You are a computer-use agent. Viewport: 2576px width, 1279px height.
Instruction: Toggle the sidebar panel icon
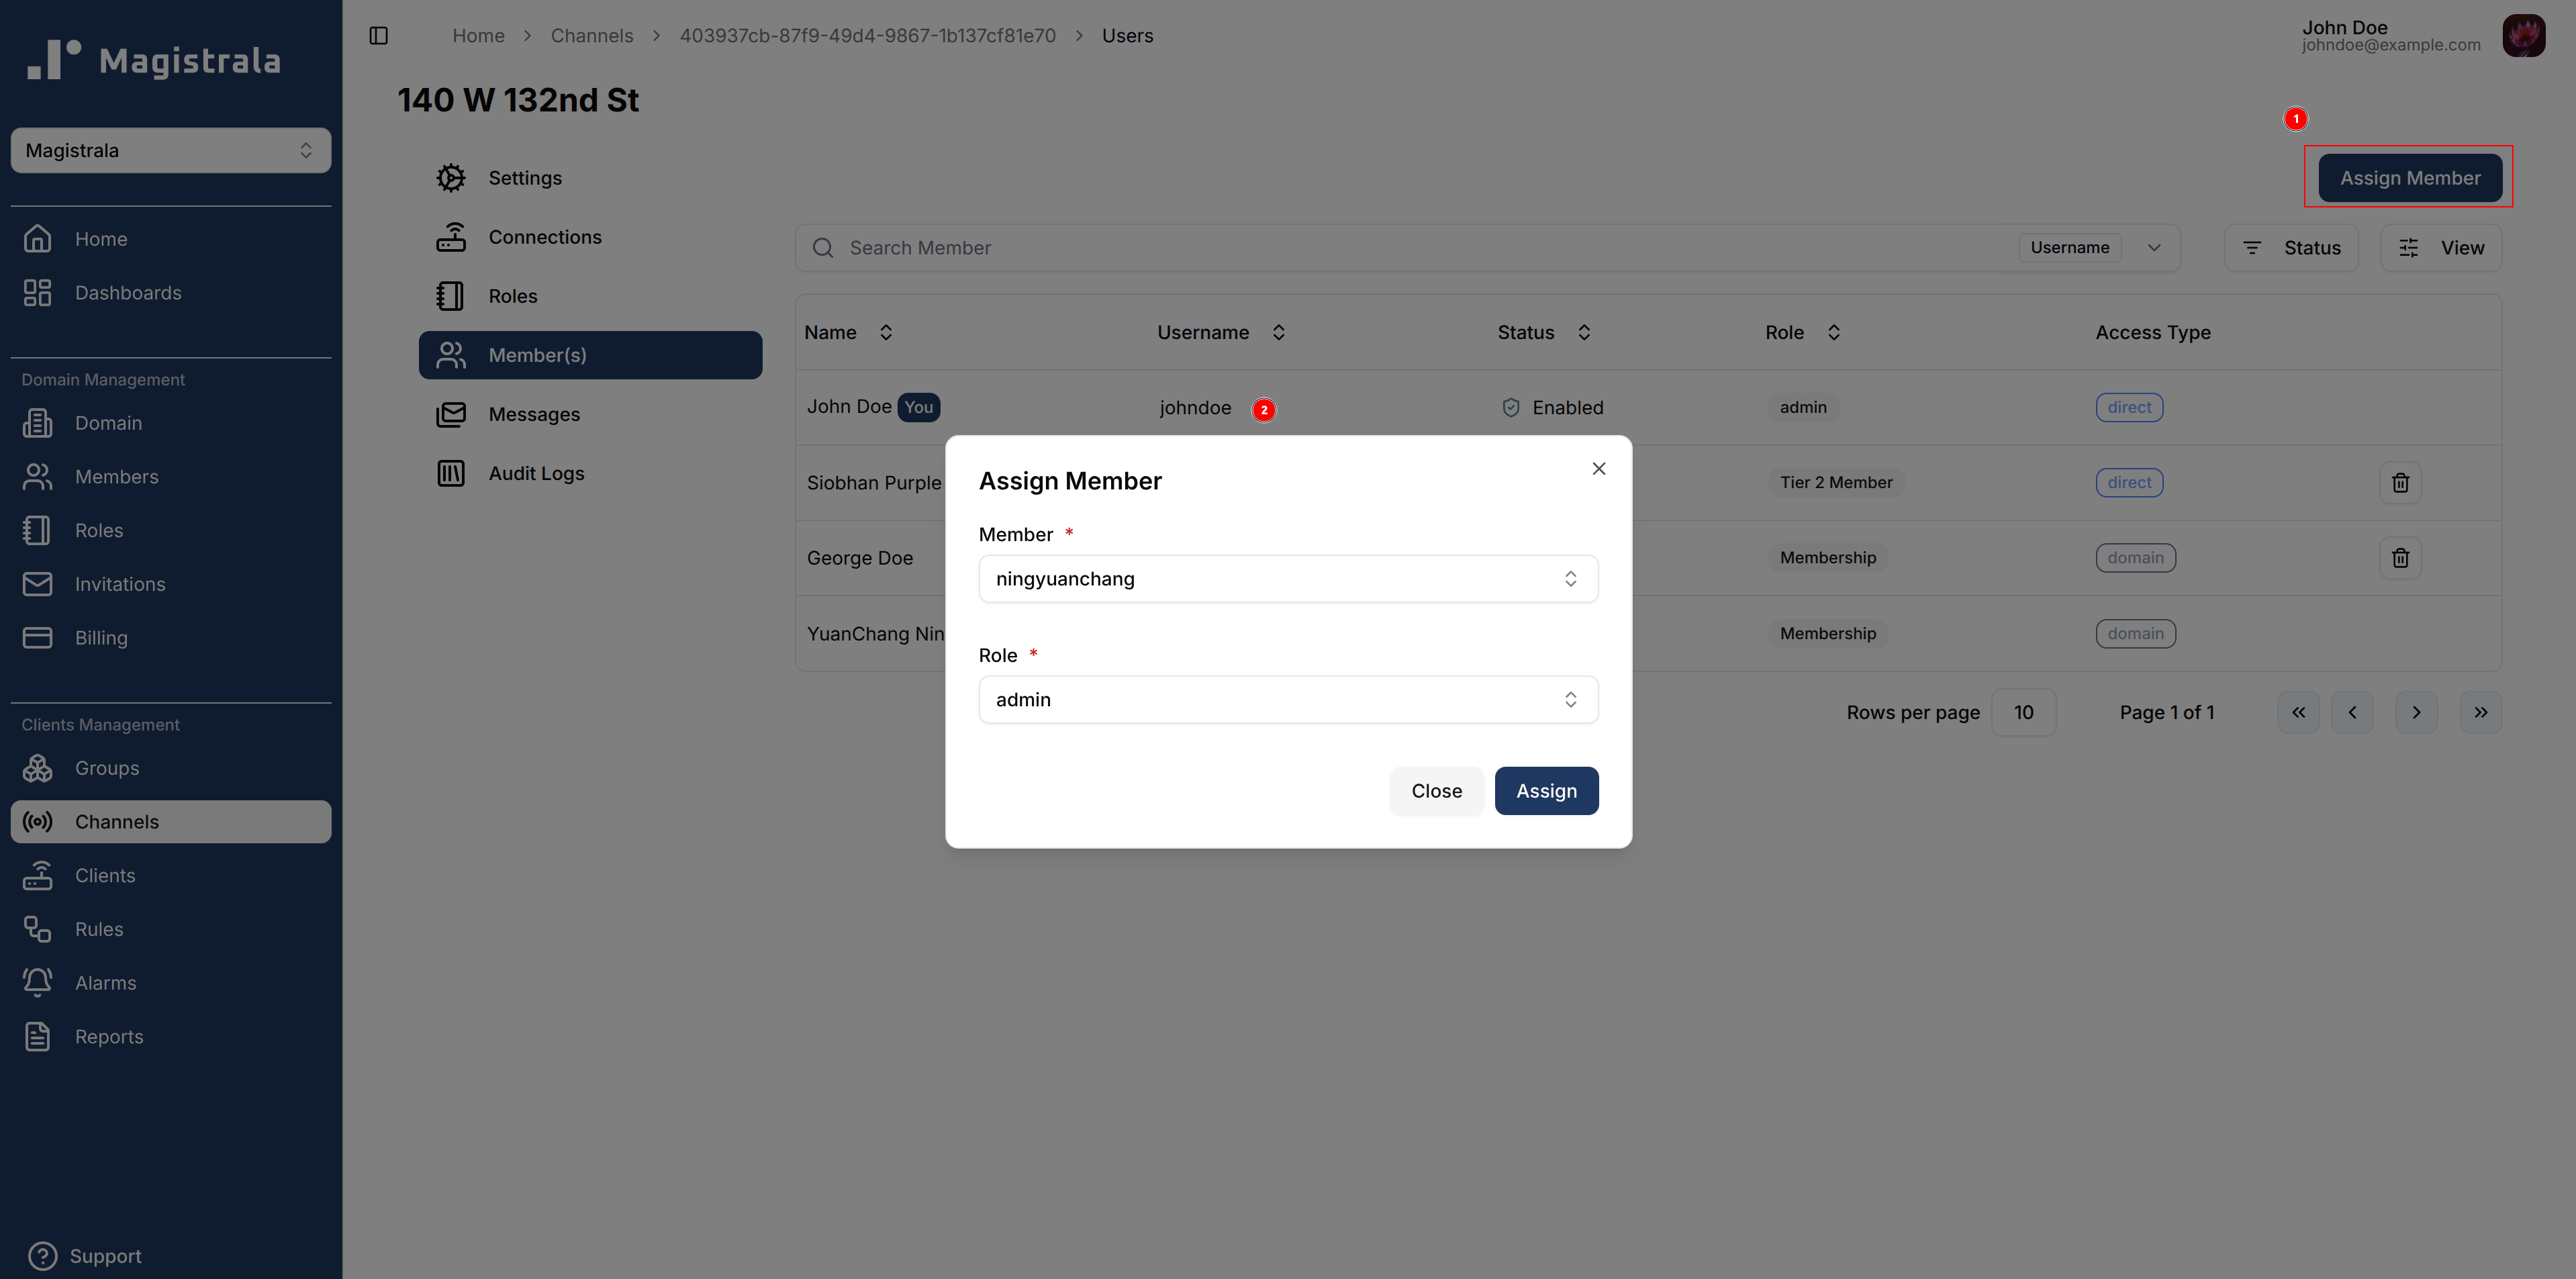pos(378,36)
